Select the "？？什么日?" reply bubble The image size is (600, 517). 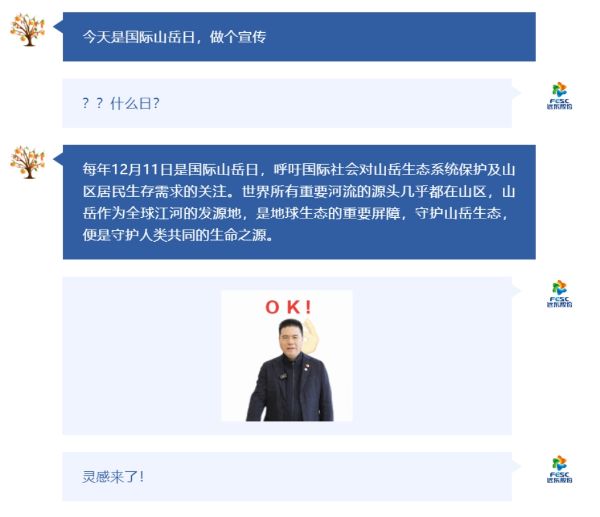tap(287, 103)
